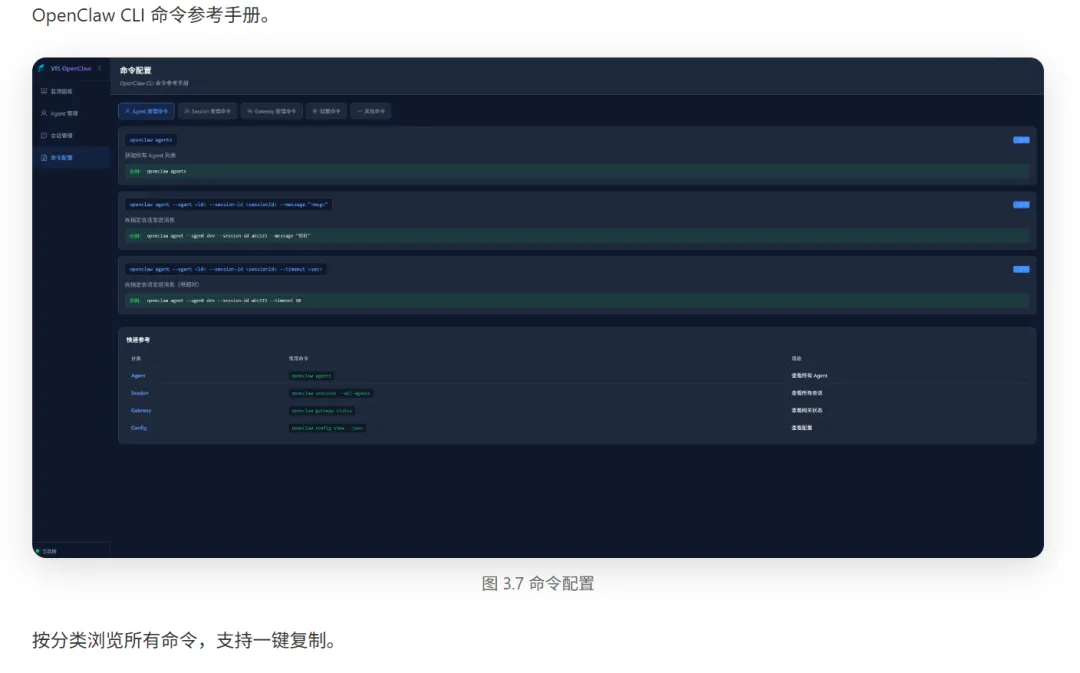Click 'openclaw config show --json' table command
1080x673 pixels.
[x=327, y=428]
